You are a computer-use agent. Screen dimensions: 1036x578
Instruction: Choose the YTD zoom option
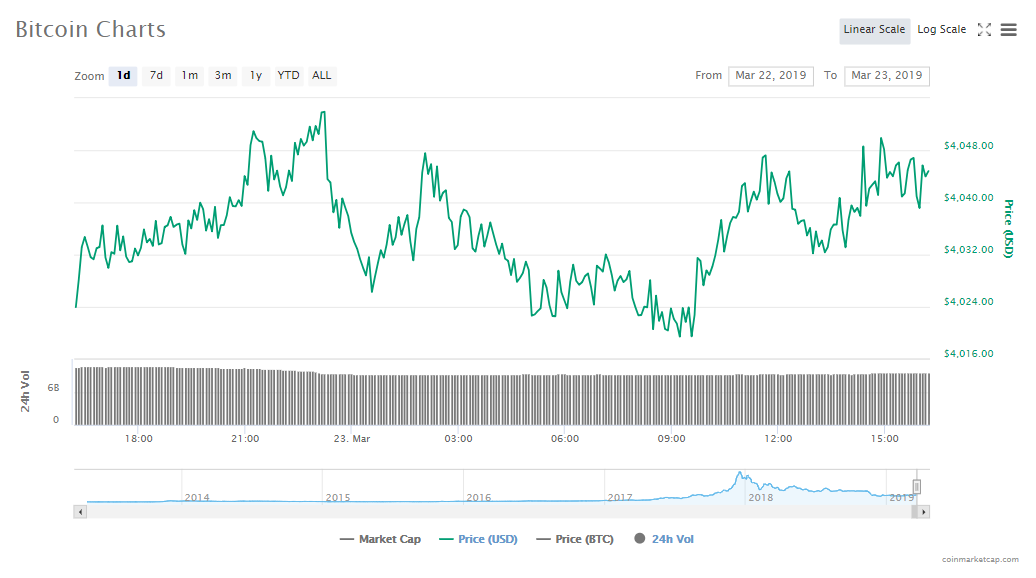pos(288,76)
